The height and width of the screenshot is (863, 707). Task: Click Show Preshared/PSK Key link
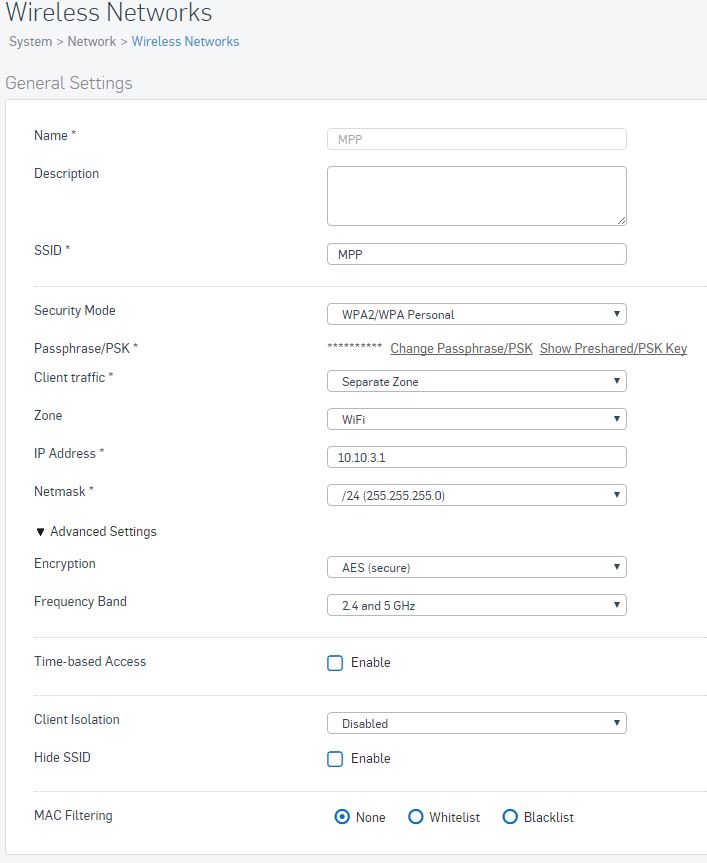(x=613, y=348)
